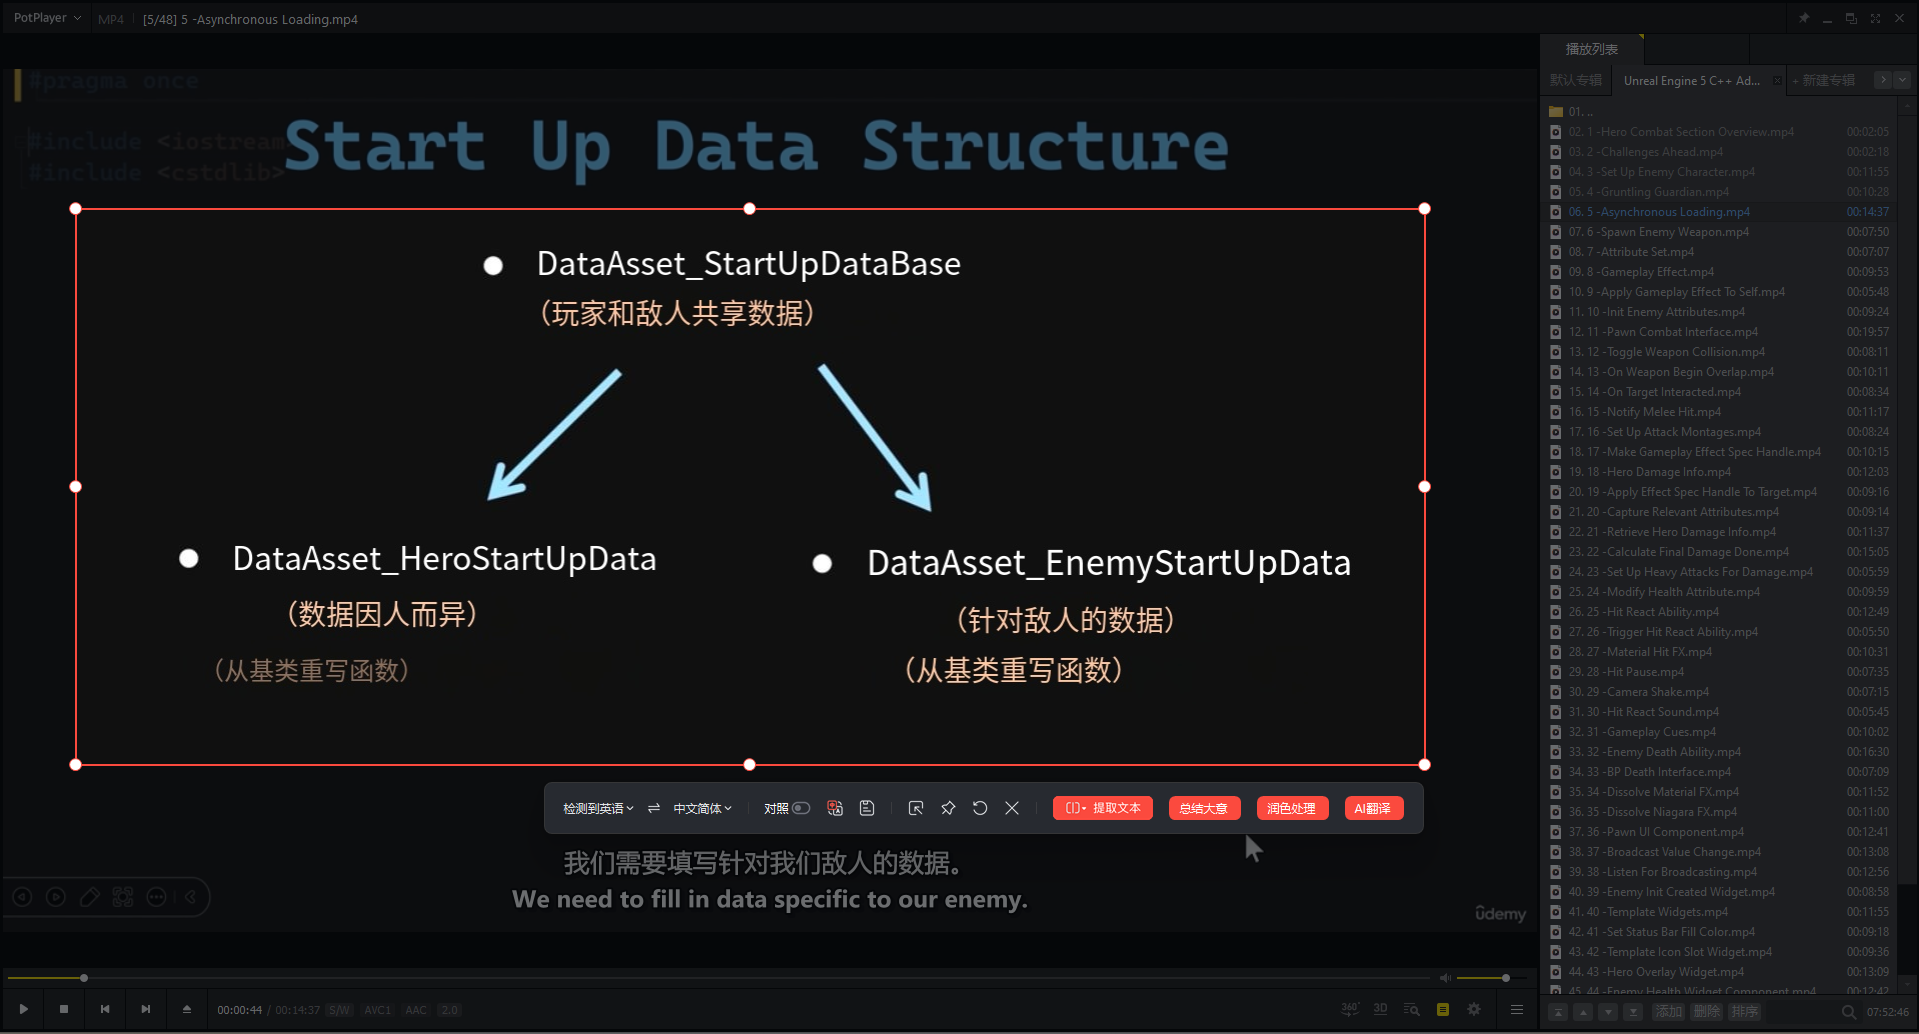
Task: Click the 删除 delete button in the playlist footer
Action: (1707, 1012)
